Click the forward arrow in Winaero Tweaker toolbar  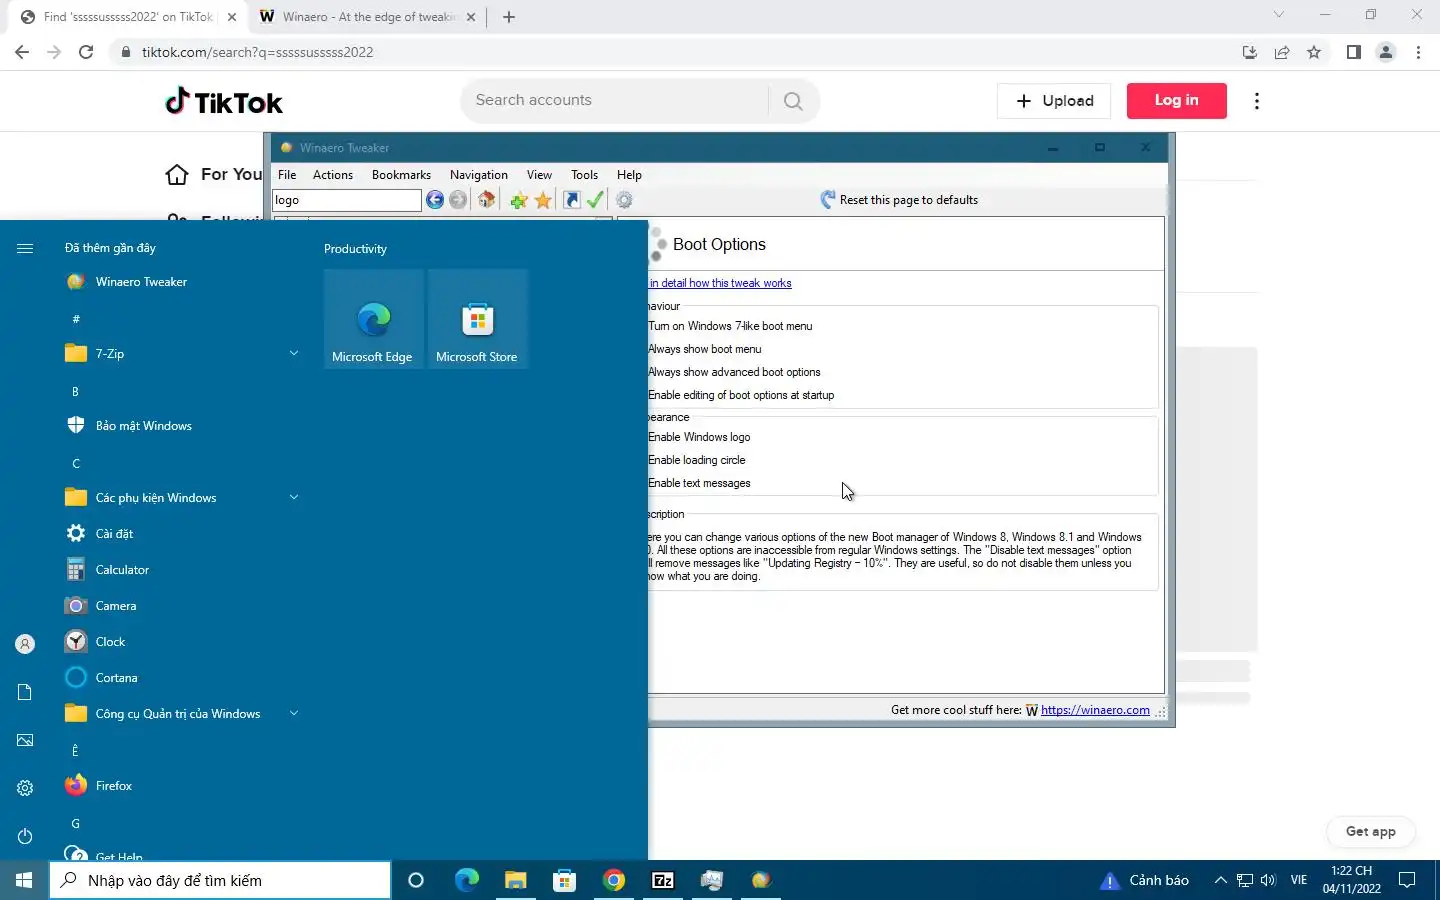(458, 200)
